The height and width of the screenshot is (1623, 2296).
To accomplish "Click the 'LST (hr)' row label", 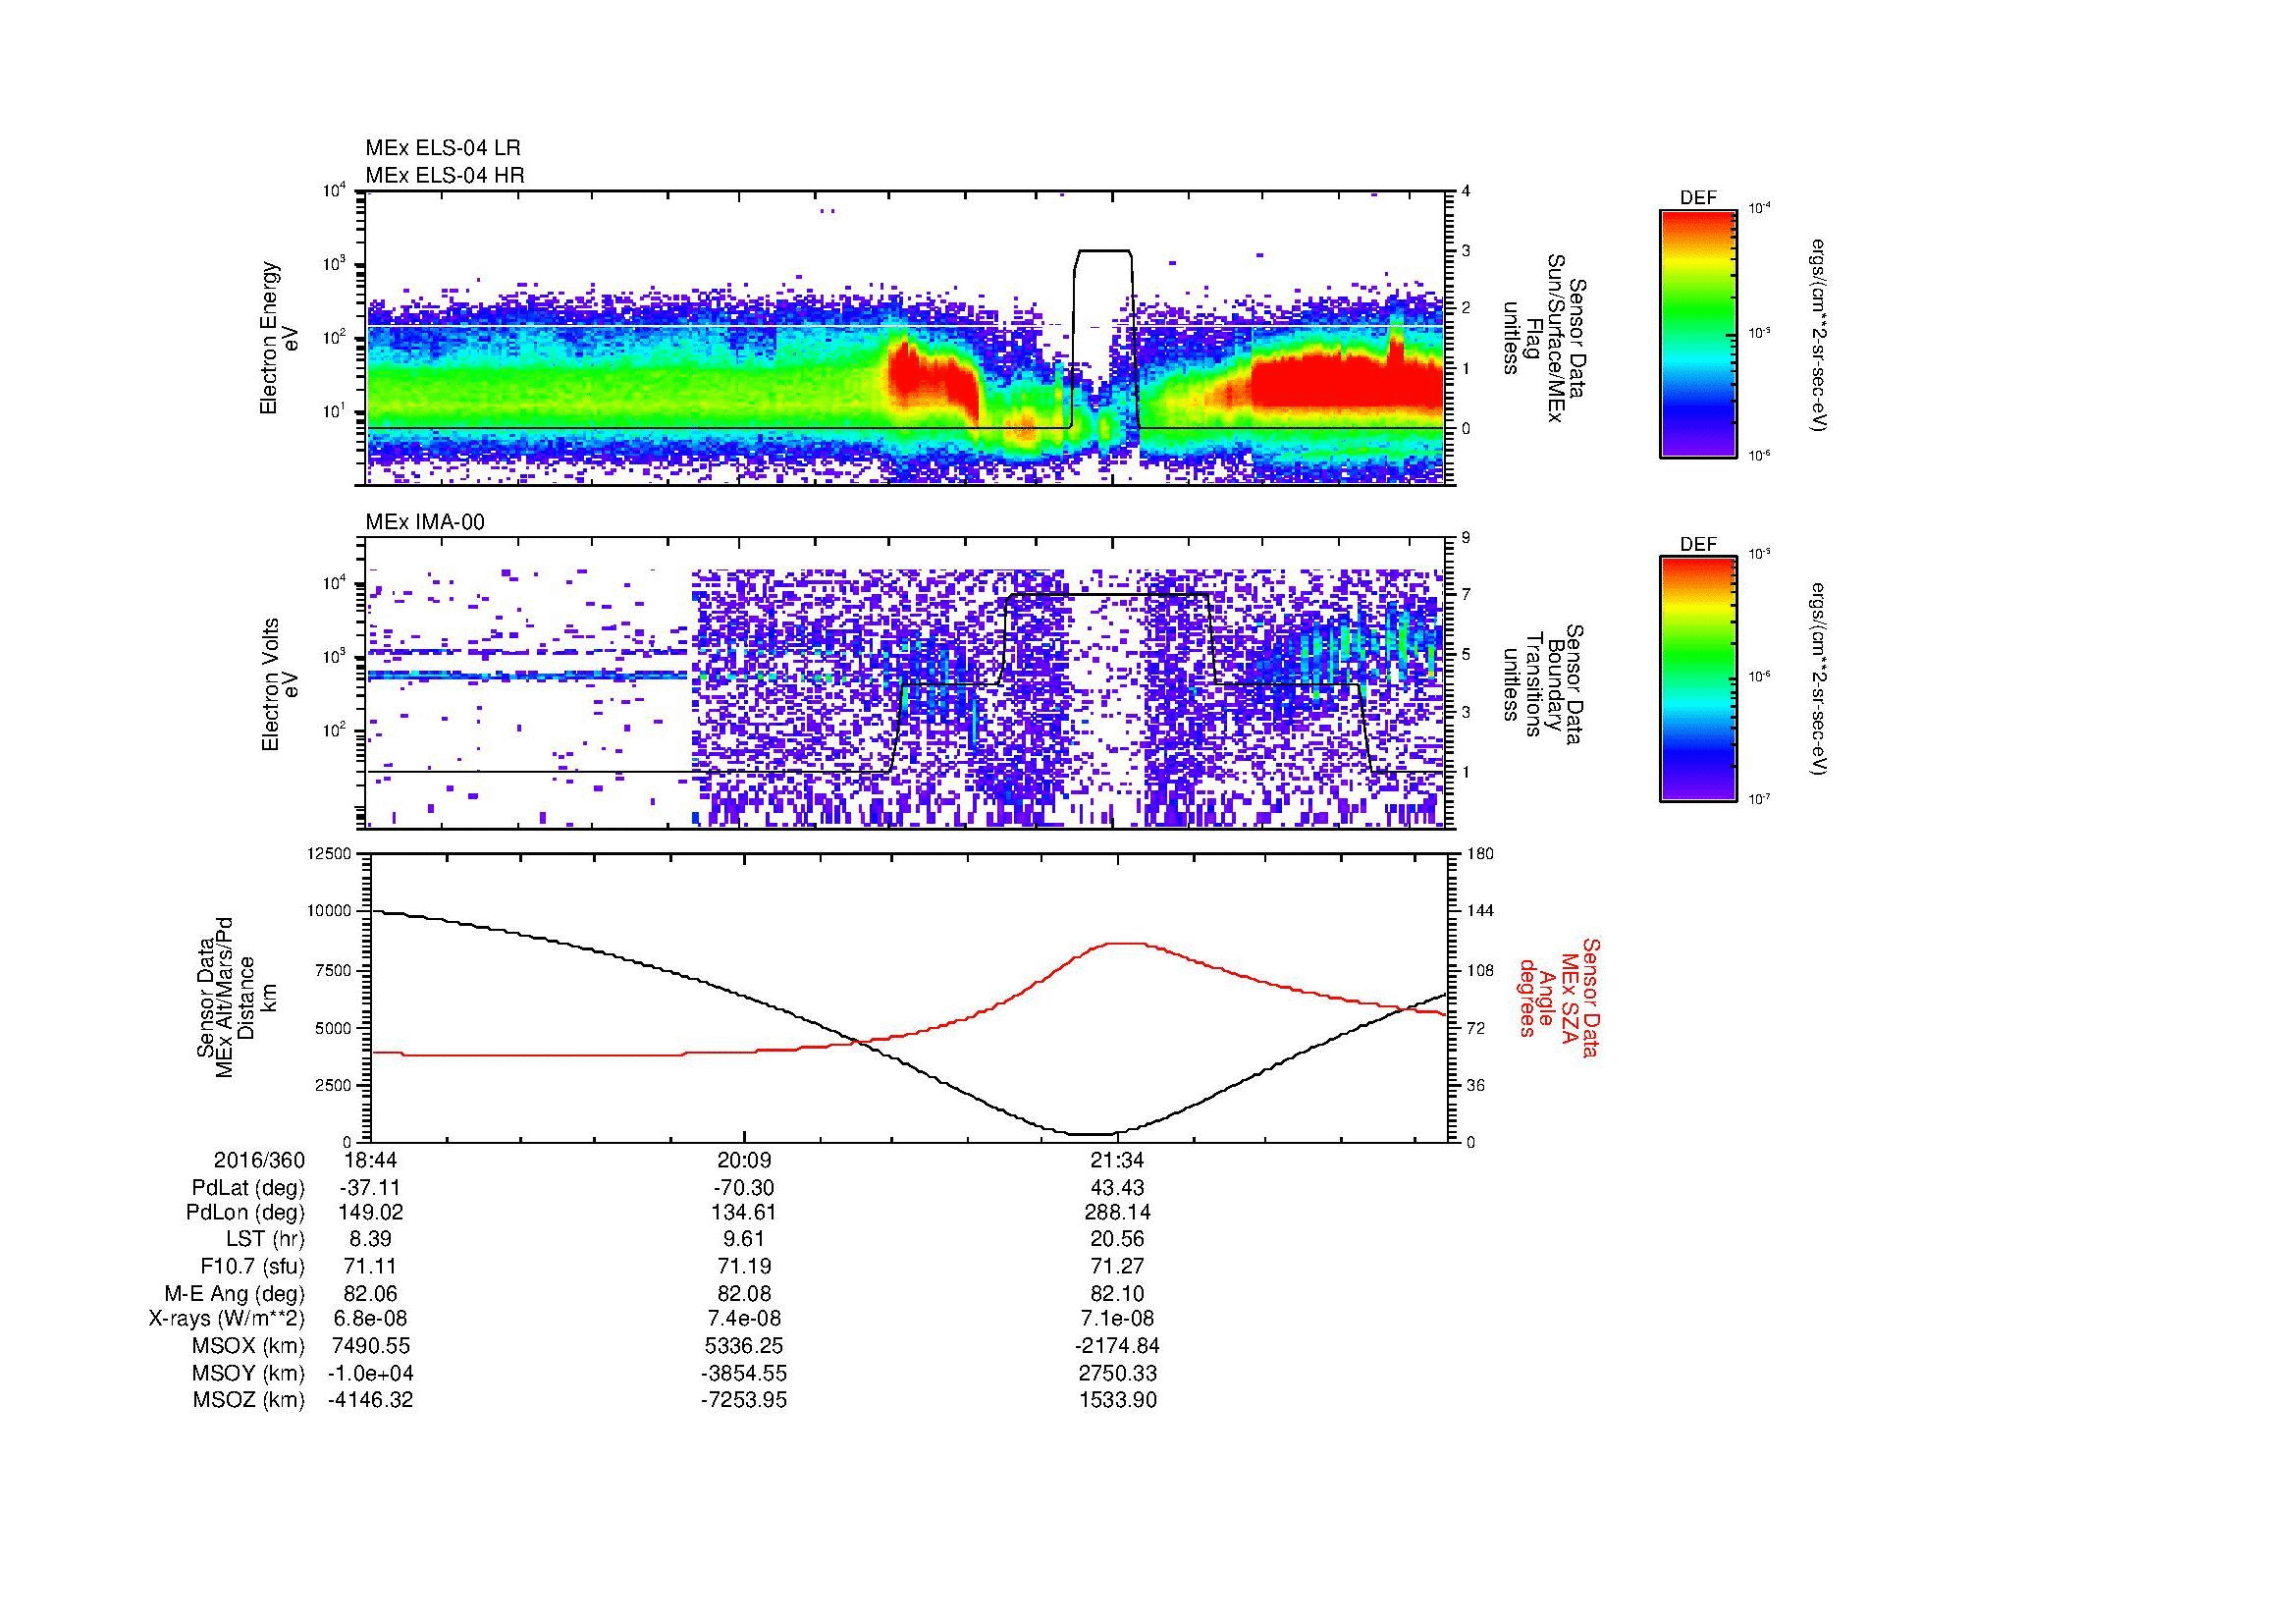I will [x=265, y=1239].
